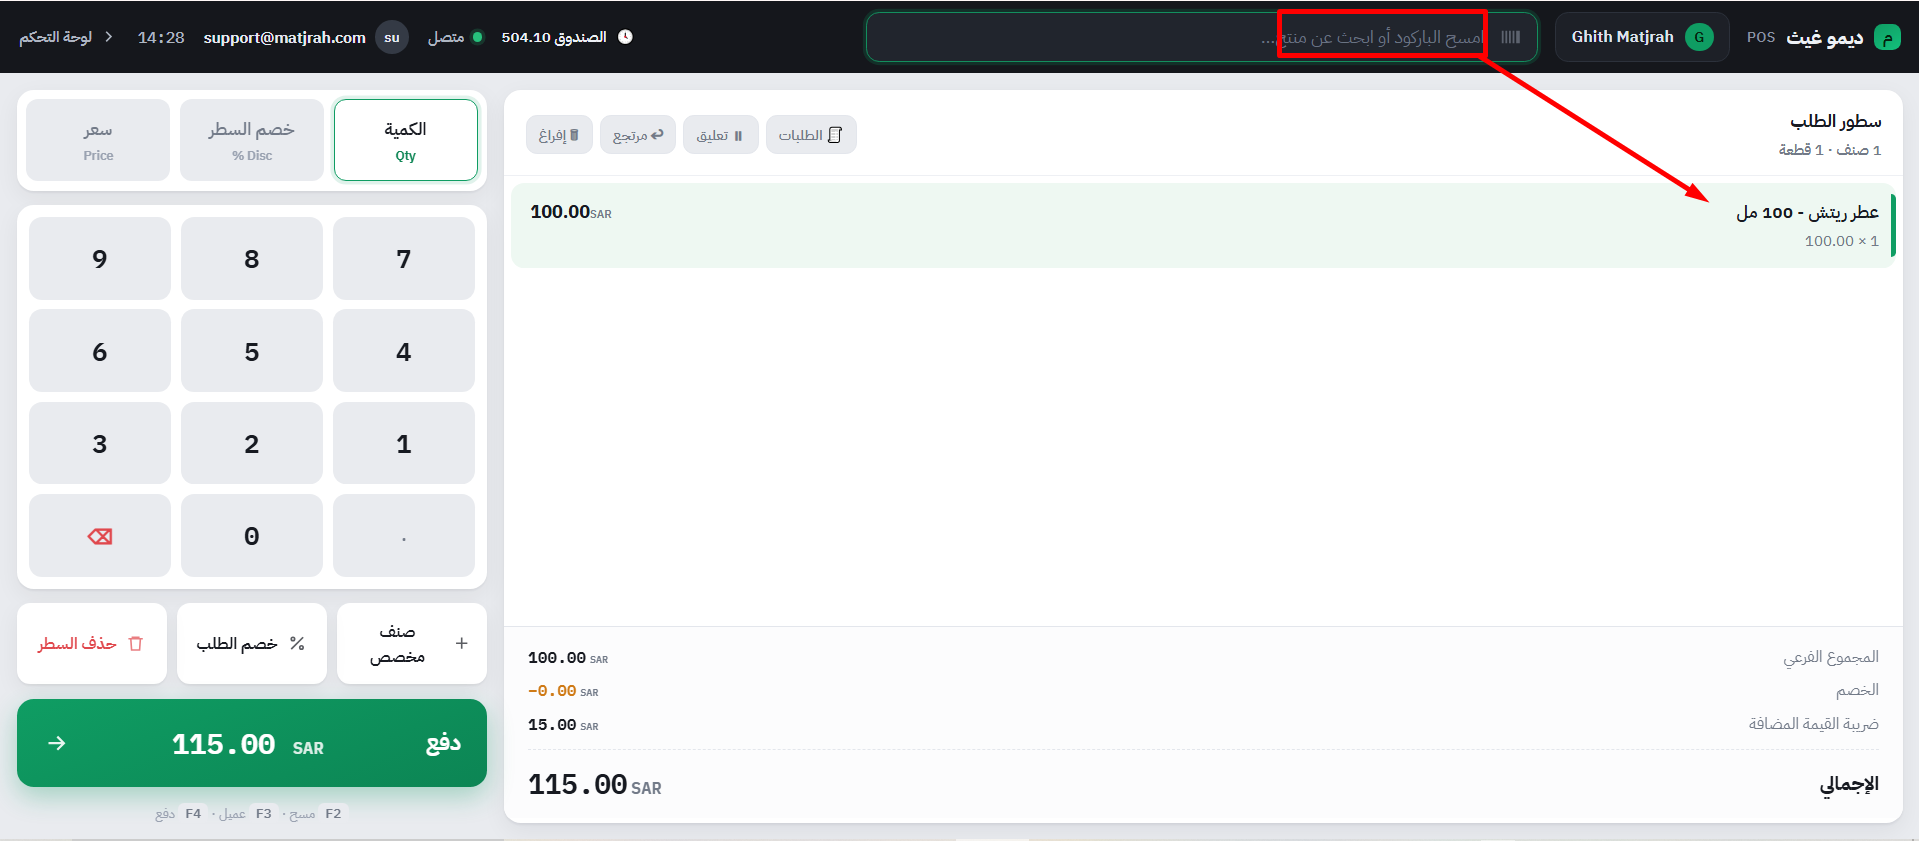
Task: Tap keypad digit 9
Action: pos(100,259)
